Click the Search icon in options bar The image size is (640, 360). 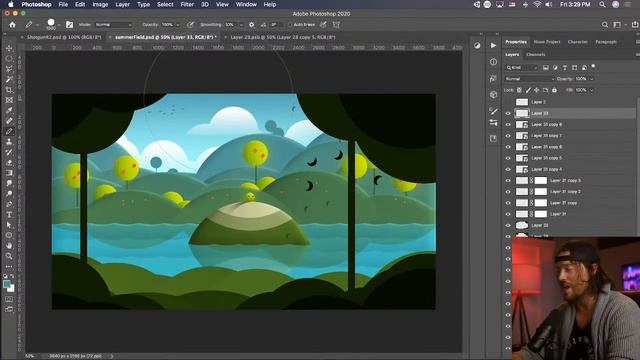coord(605,25)
